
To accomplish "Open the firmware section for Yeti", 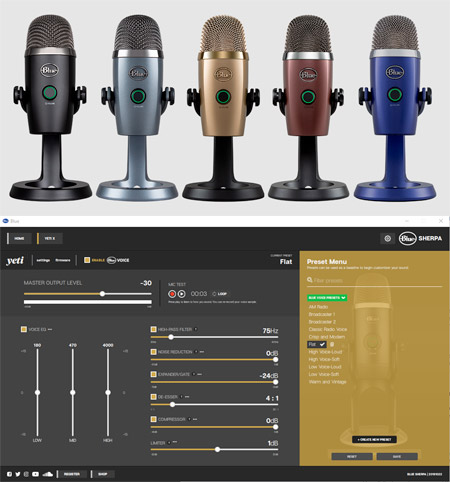I will coord(63,260).
